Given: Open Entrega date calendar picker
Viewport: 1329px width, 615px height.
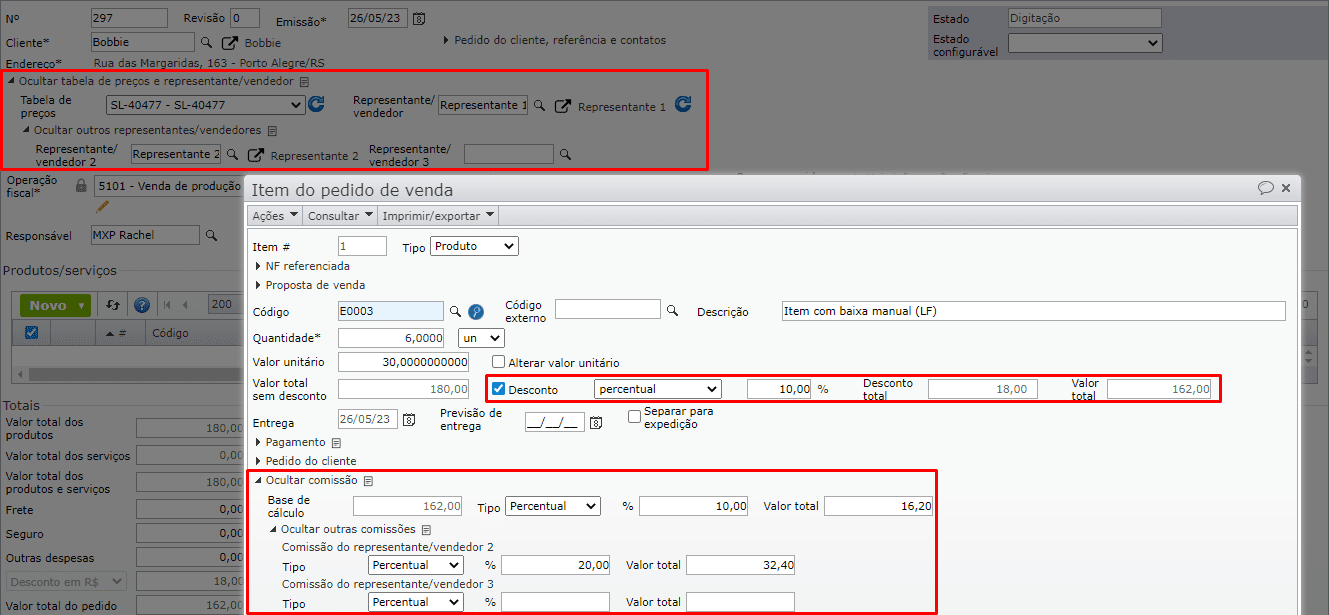Looking at the screenshot, I should (409, 421).
